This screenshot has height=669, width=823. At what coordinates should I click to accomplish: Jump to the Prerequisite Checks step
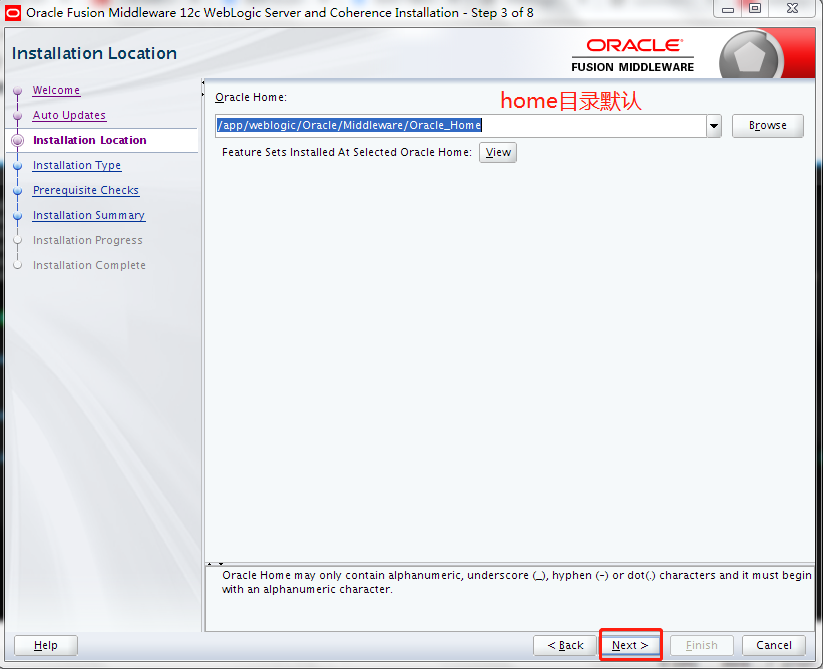[x=85, y=190]
